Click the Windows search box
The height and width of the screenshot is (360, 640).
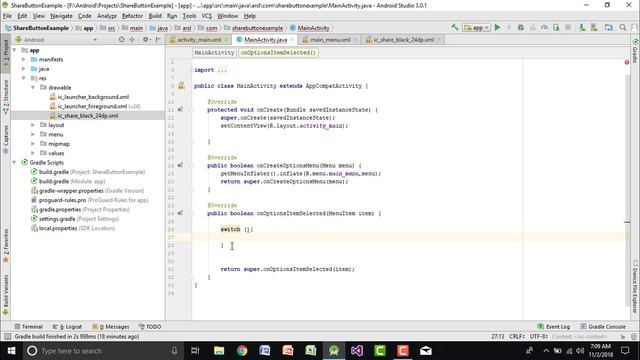(102, 351)
